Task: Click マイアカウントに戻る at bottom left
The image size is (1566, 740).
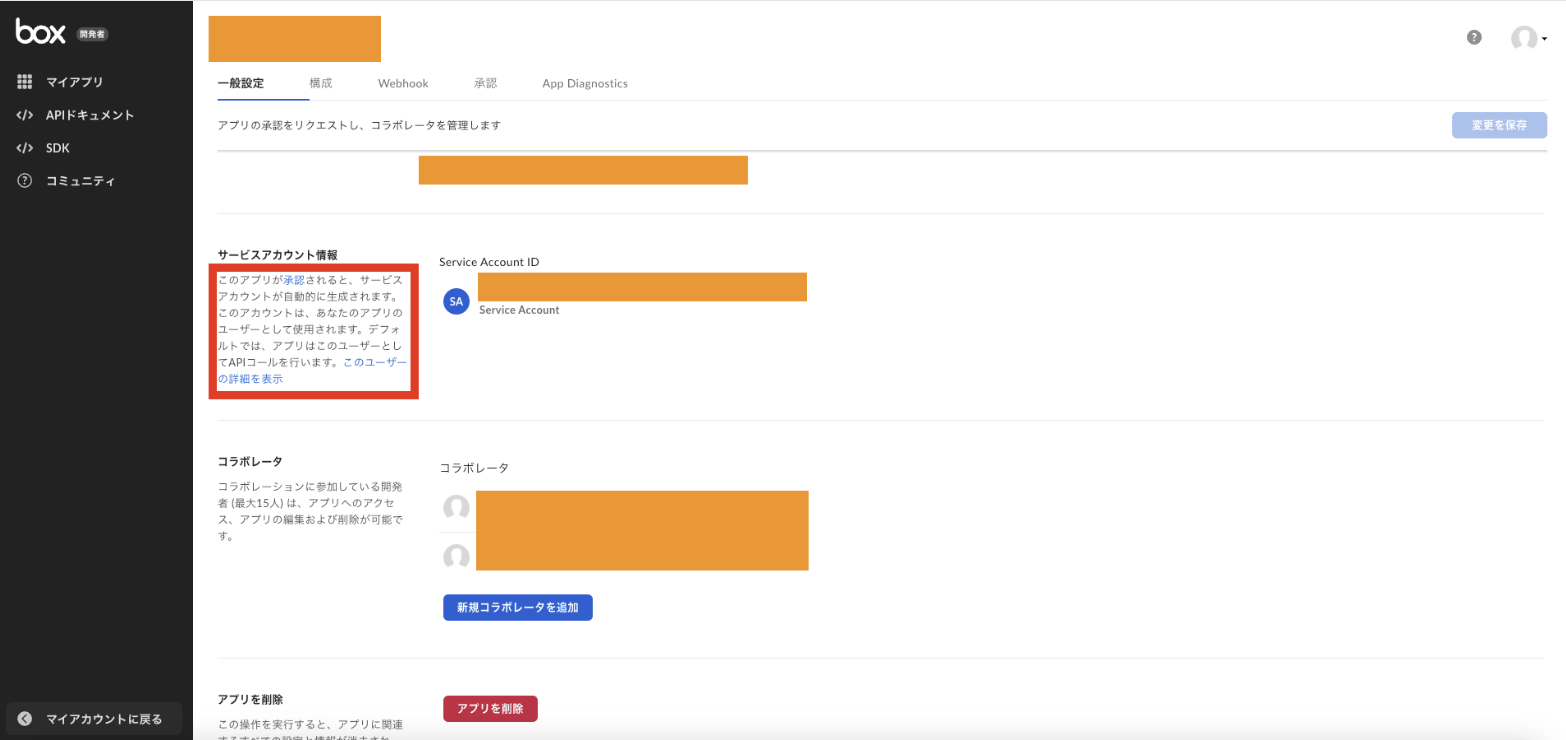Action: (x=95, y=718)
